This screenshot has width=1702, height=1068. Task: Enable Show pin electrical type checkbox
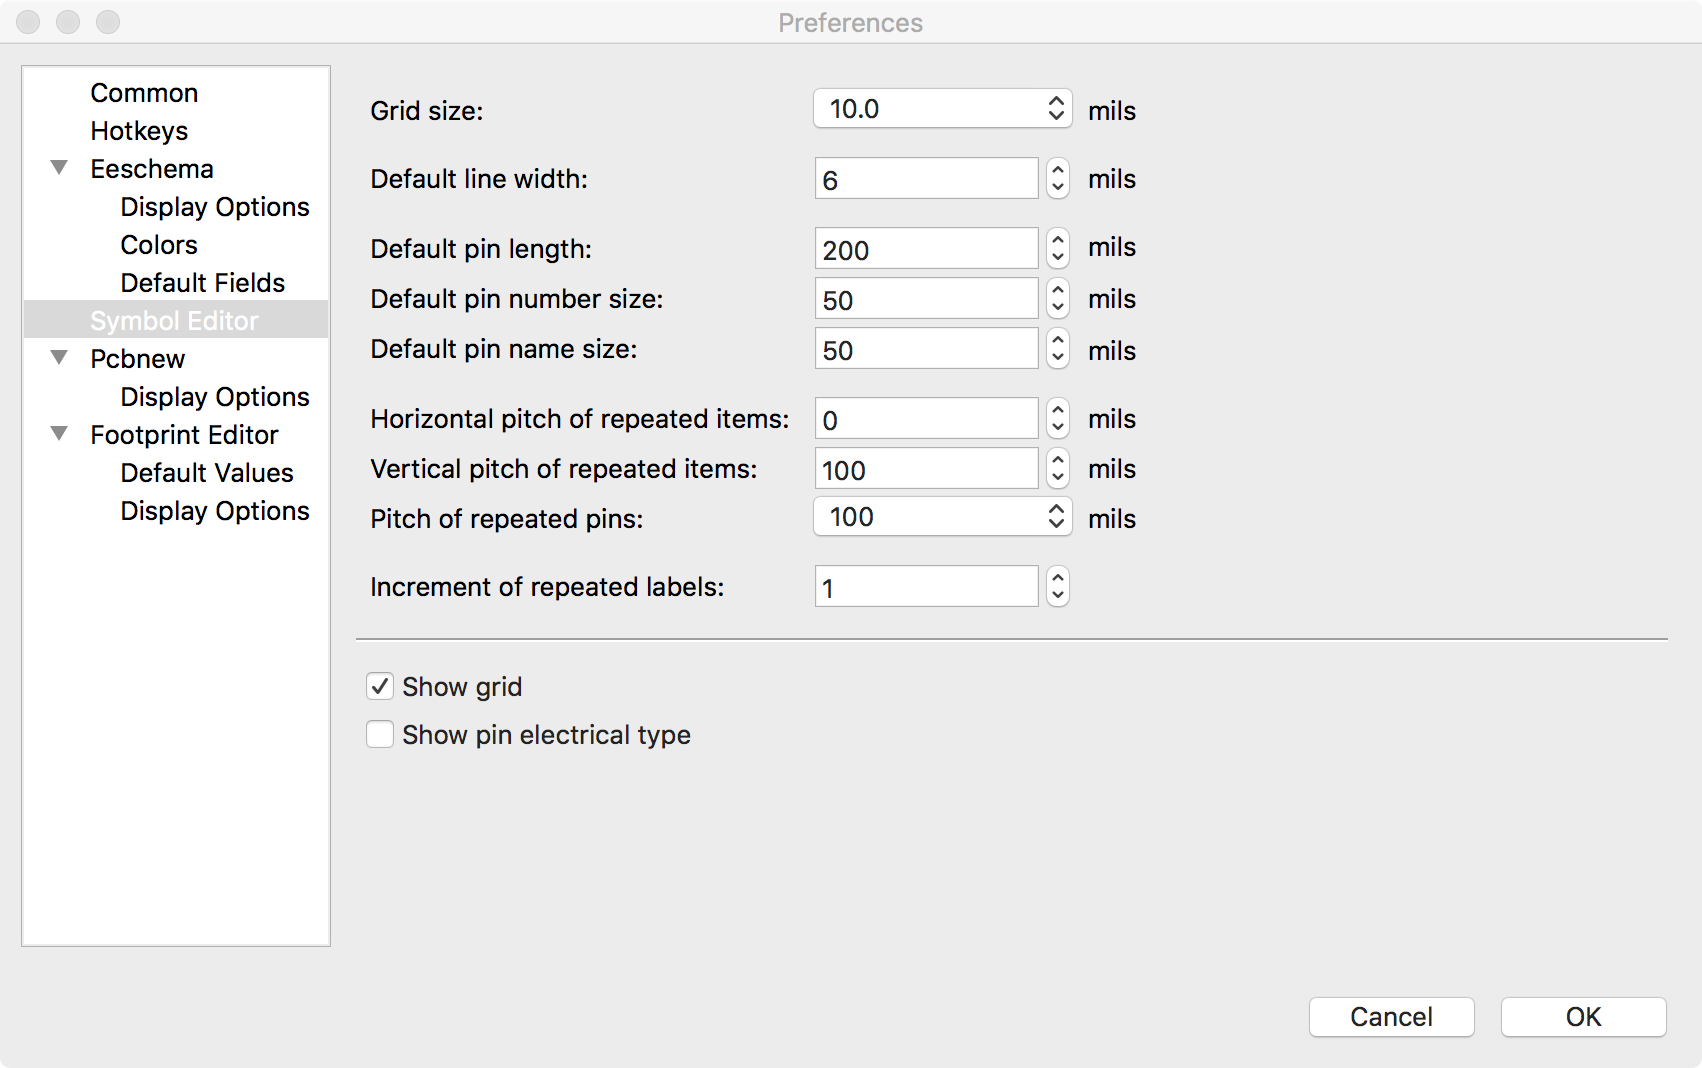click(380, 735)
